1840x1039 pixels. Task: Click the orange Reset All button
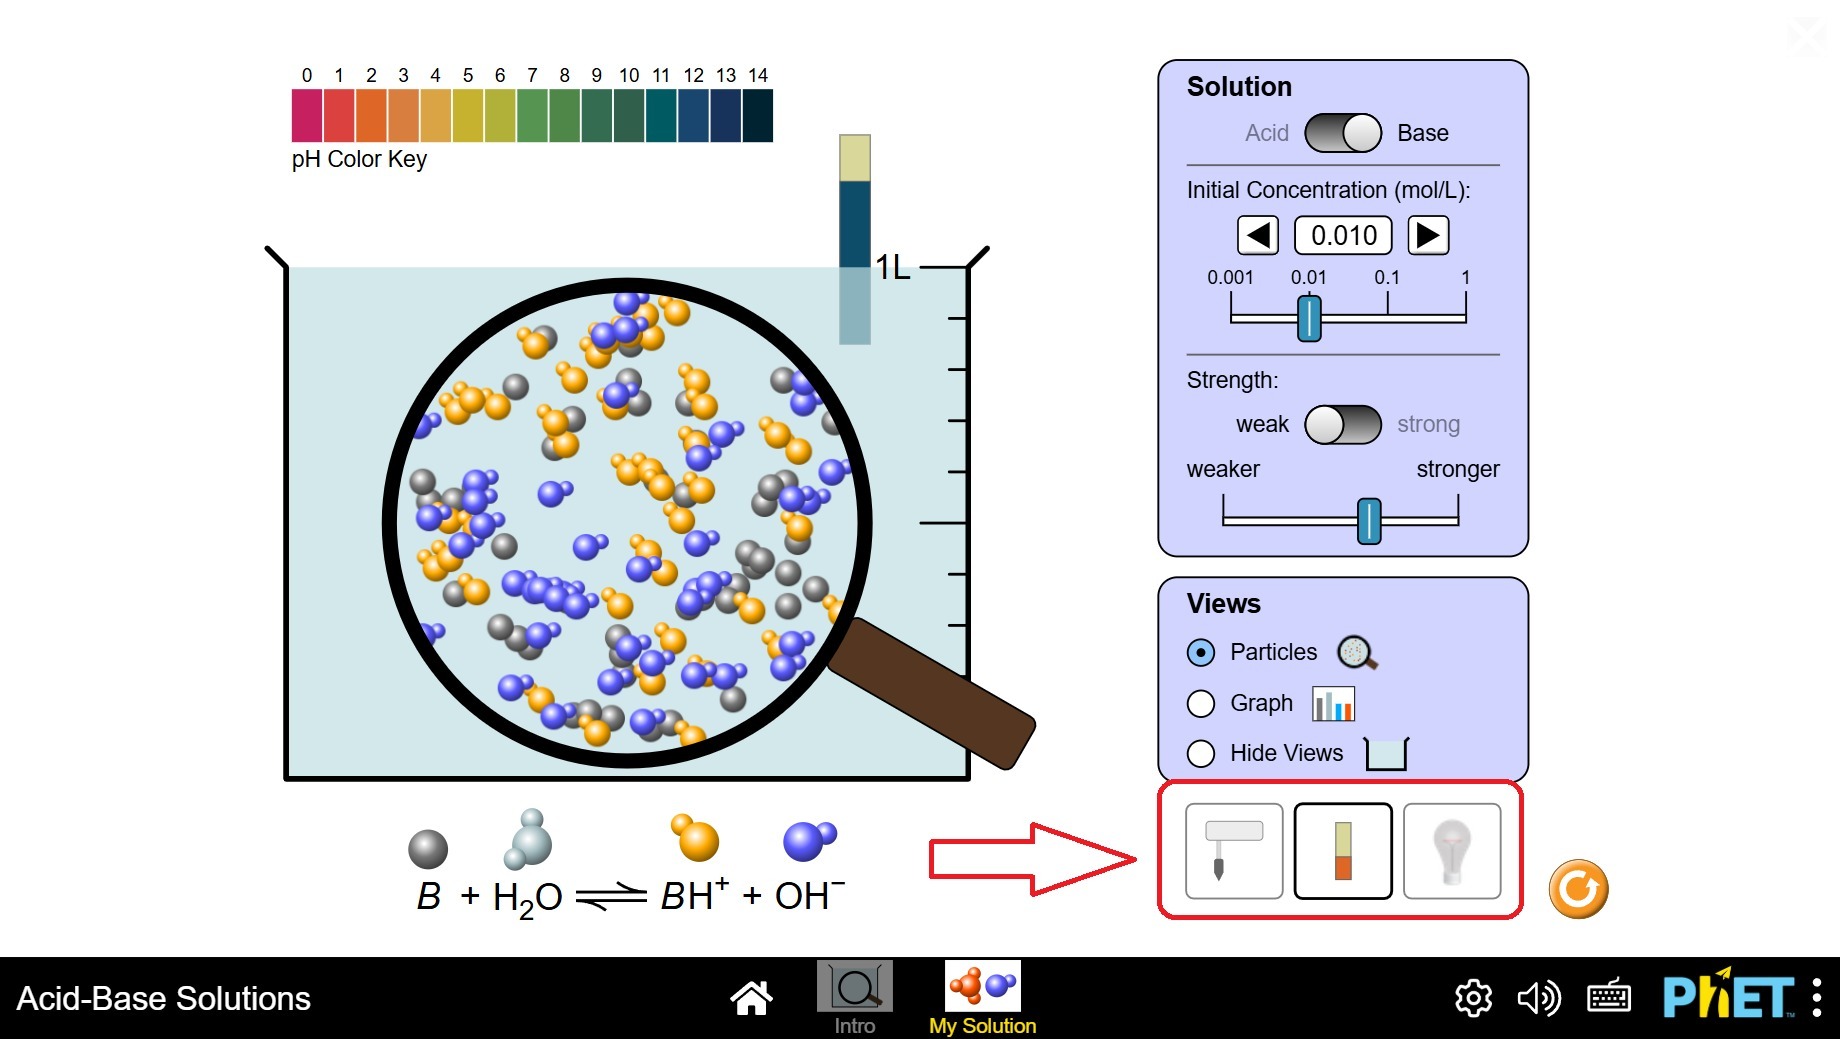[1578, 889]
